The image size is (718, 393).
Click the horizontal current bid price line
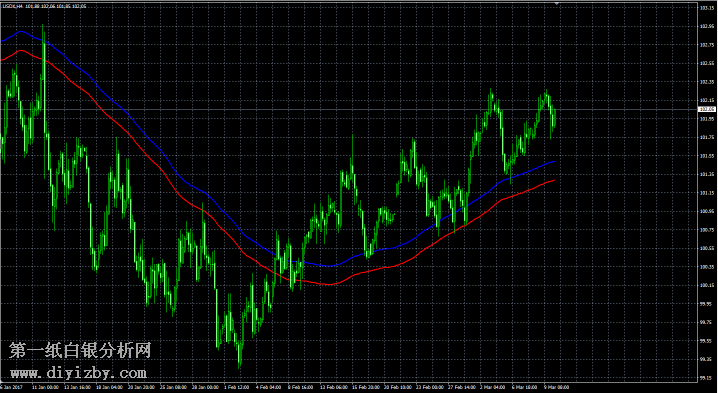[348, 109]
